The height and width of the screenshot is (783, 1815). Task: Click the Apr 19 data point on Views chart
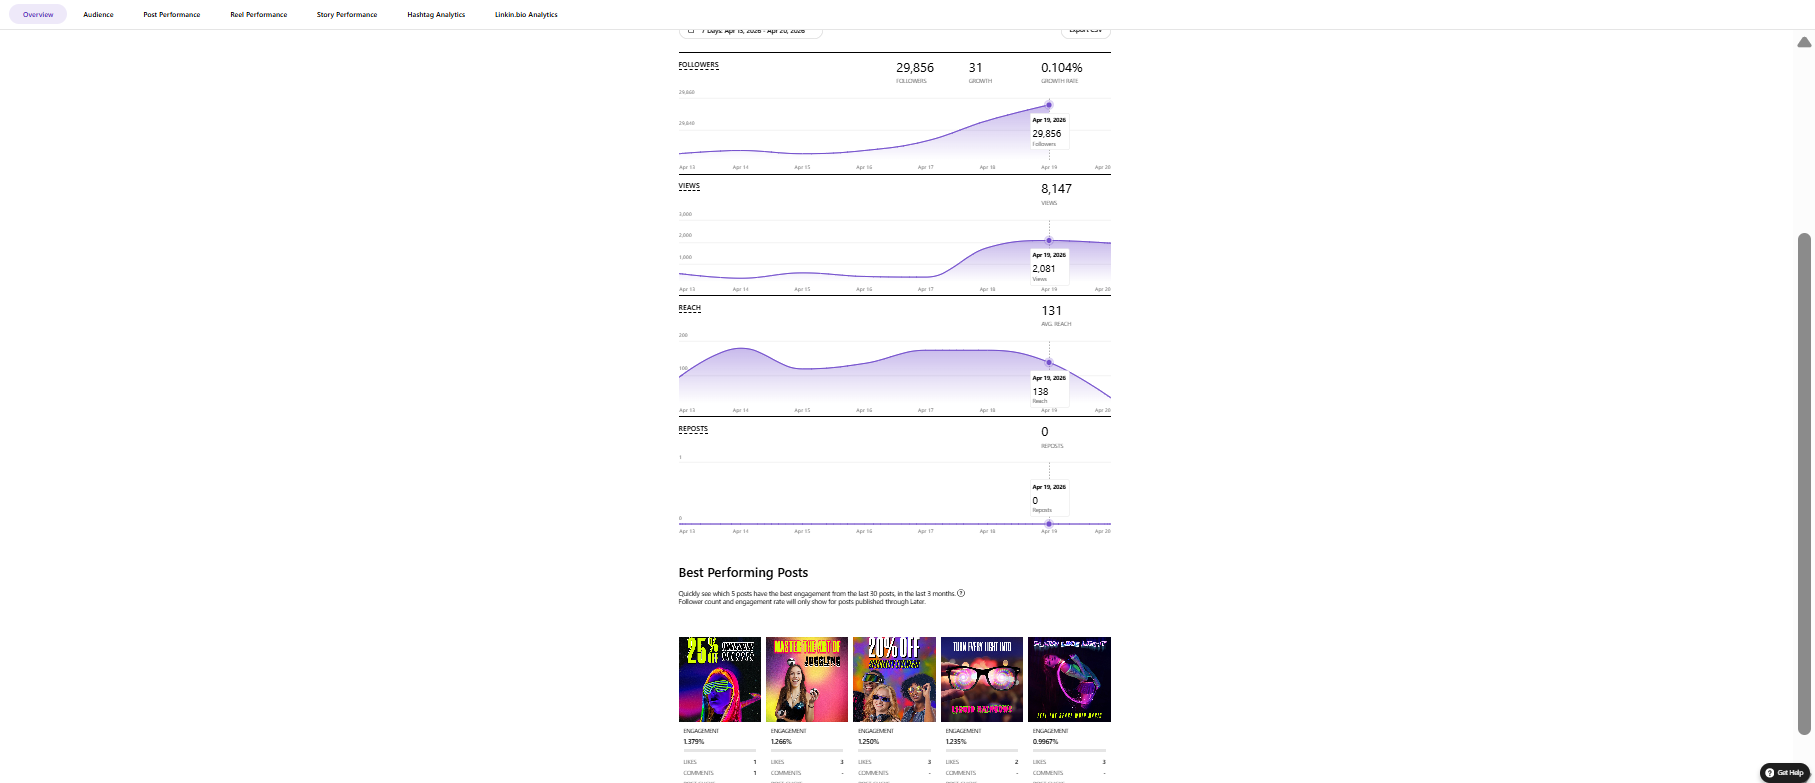(1049, 240)
